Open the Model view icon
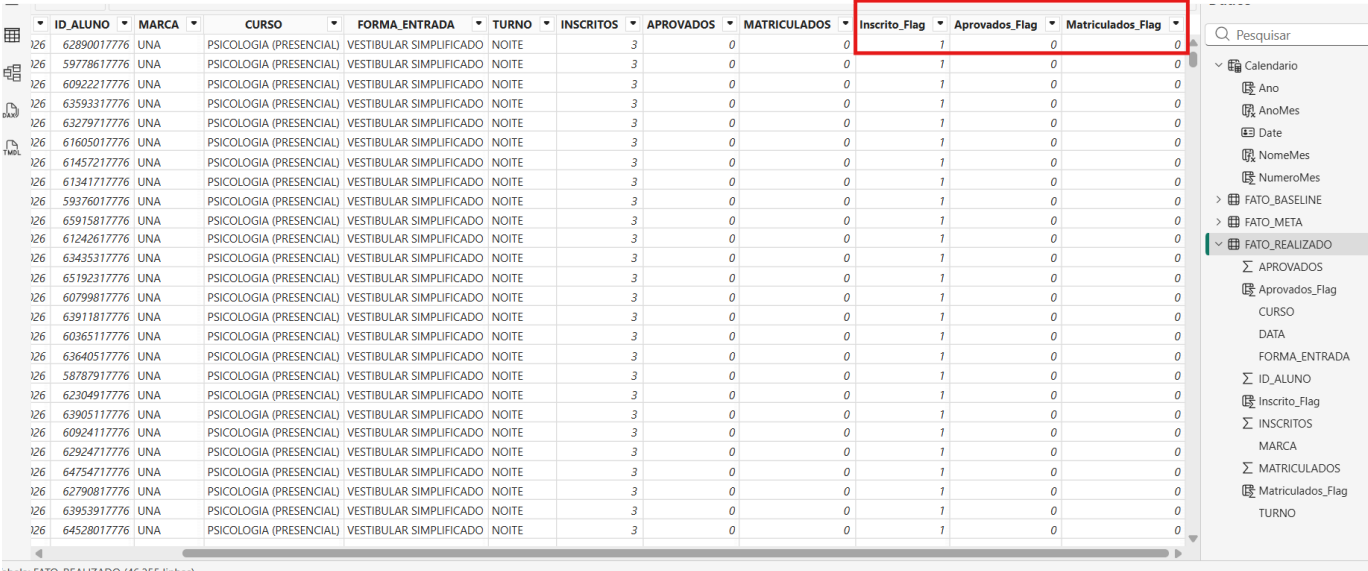 (14, 72)
